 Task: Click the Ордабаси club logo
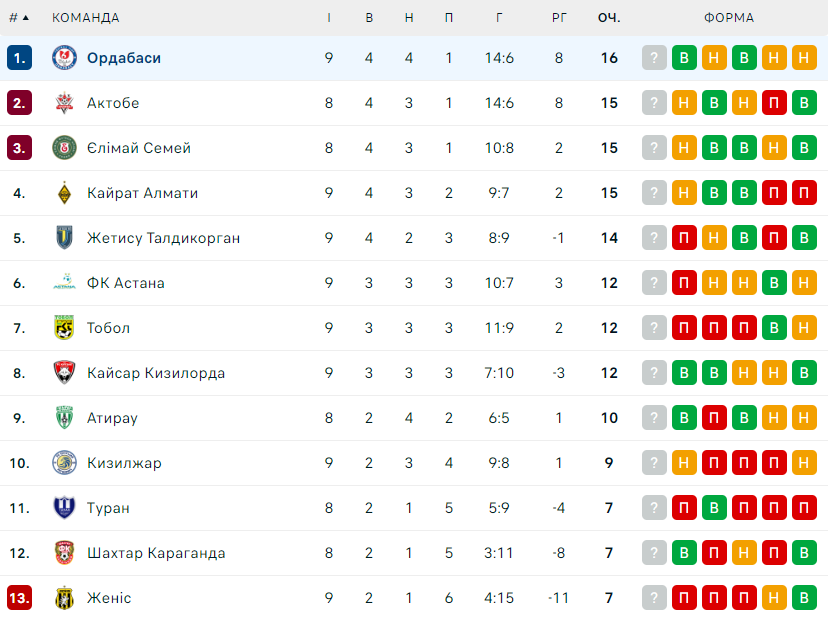(x=64, y=58)
